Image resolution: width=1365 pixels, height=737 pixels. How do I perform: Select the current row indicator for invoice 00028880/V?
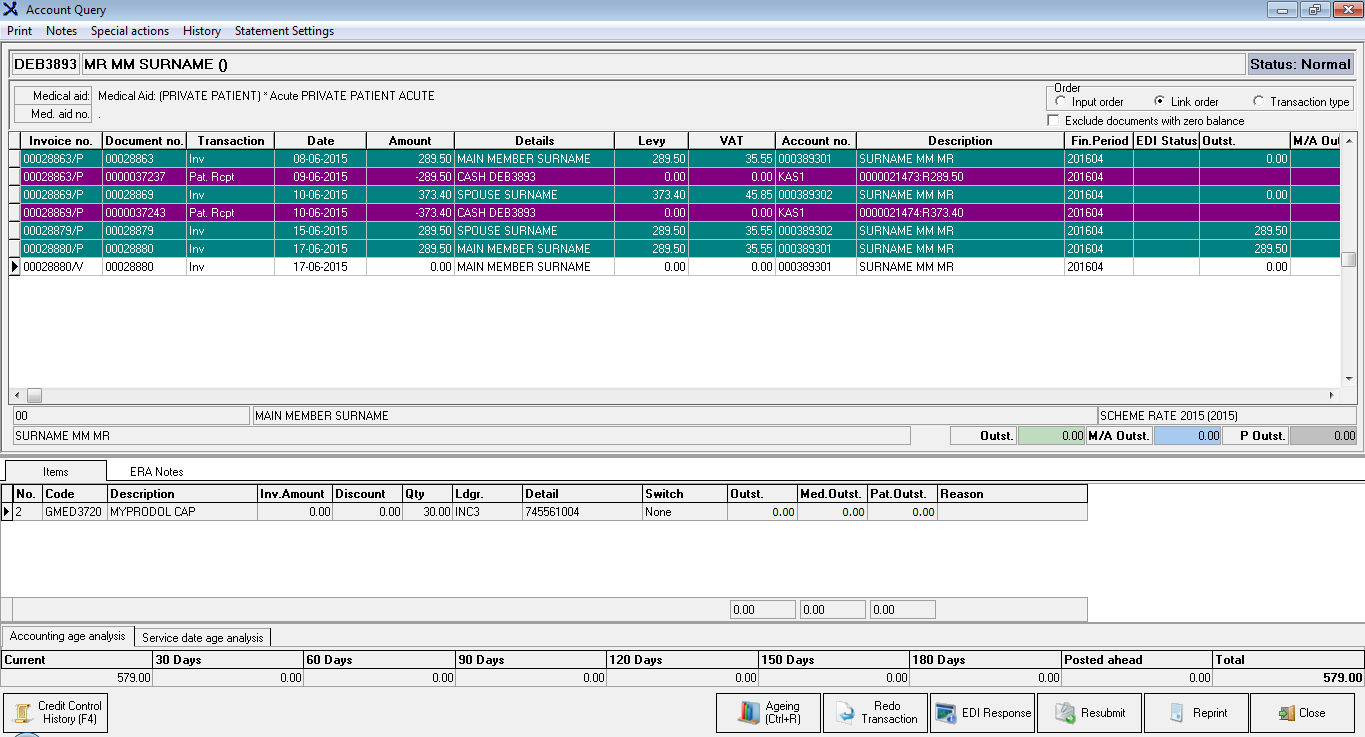pos(14,267)
